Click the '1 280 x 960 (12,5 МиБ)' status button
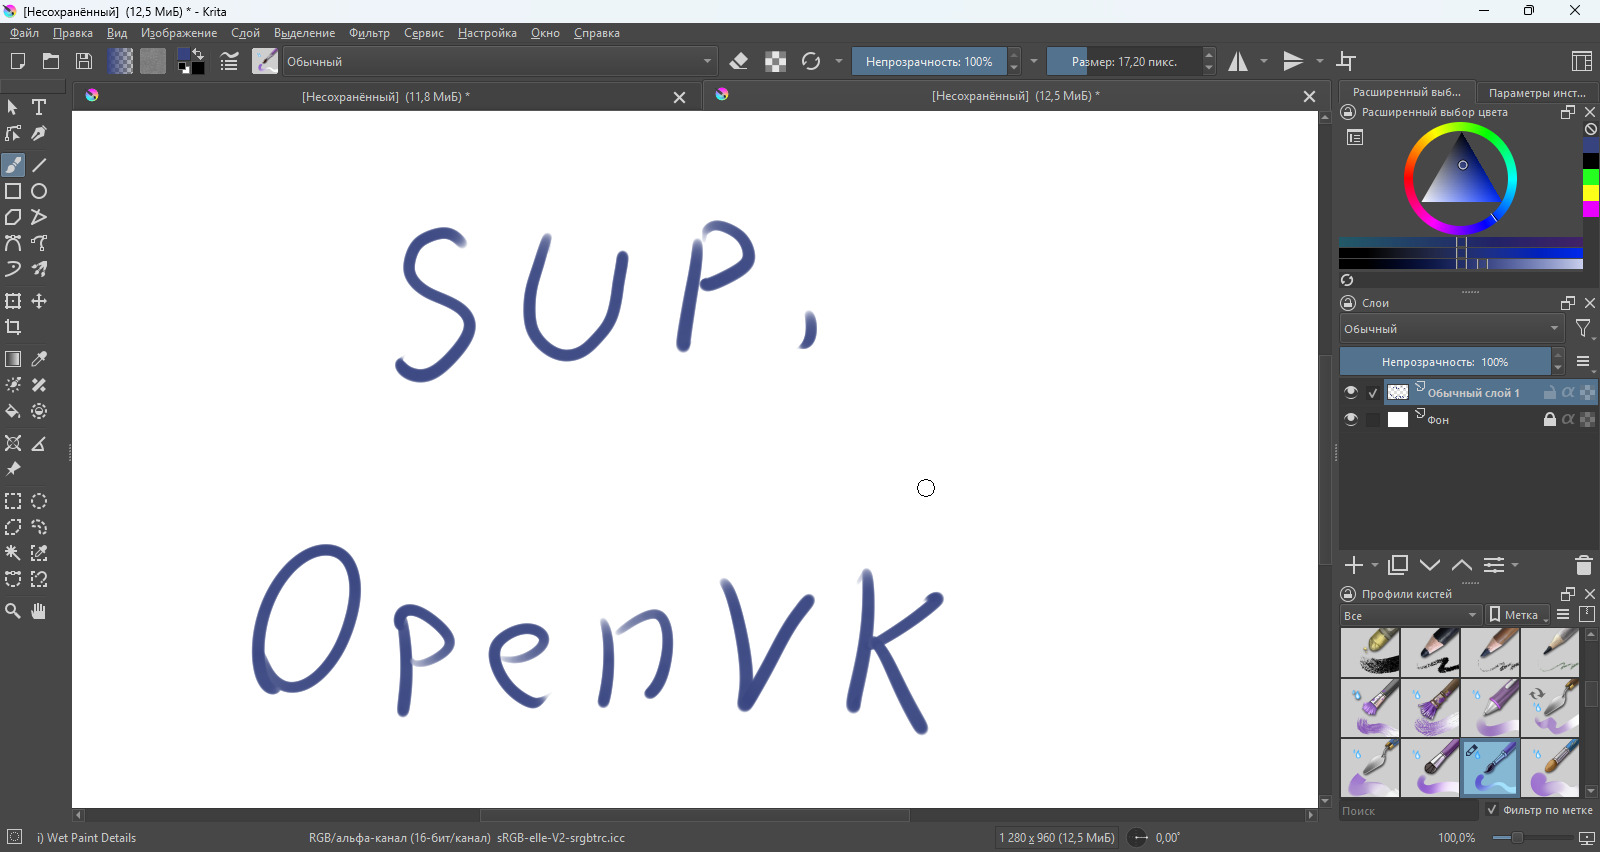Screen dimensions: 1600x852 click(1056, 838)
